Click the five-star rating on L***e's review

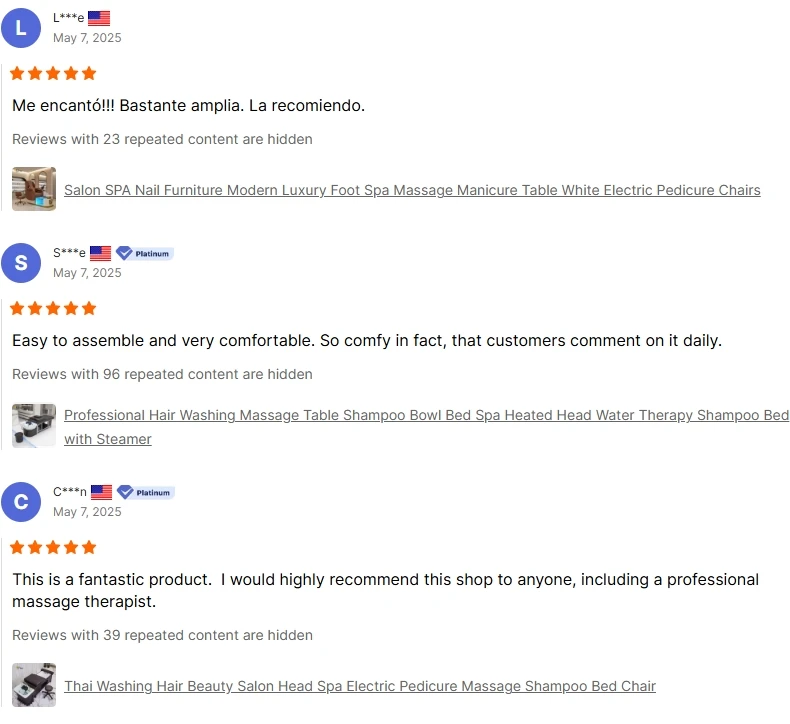coord(54,73)
